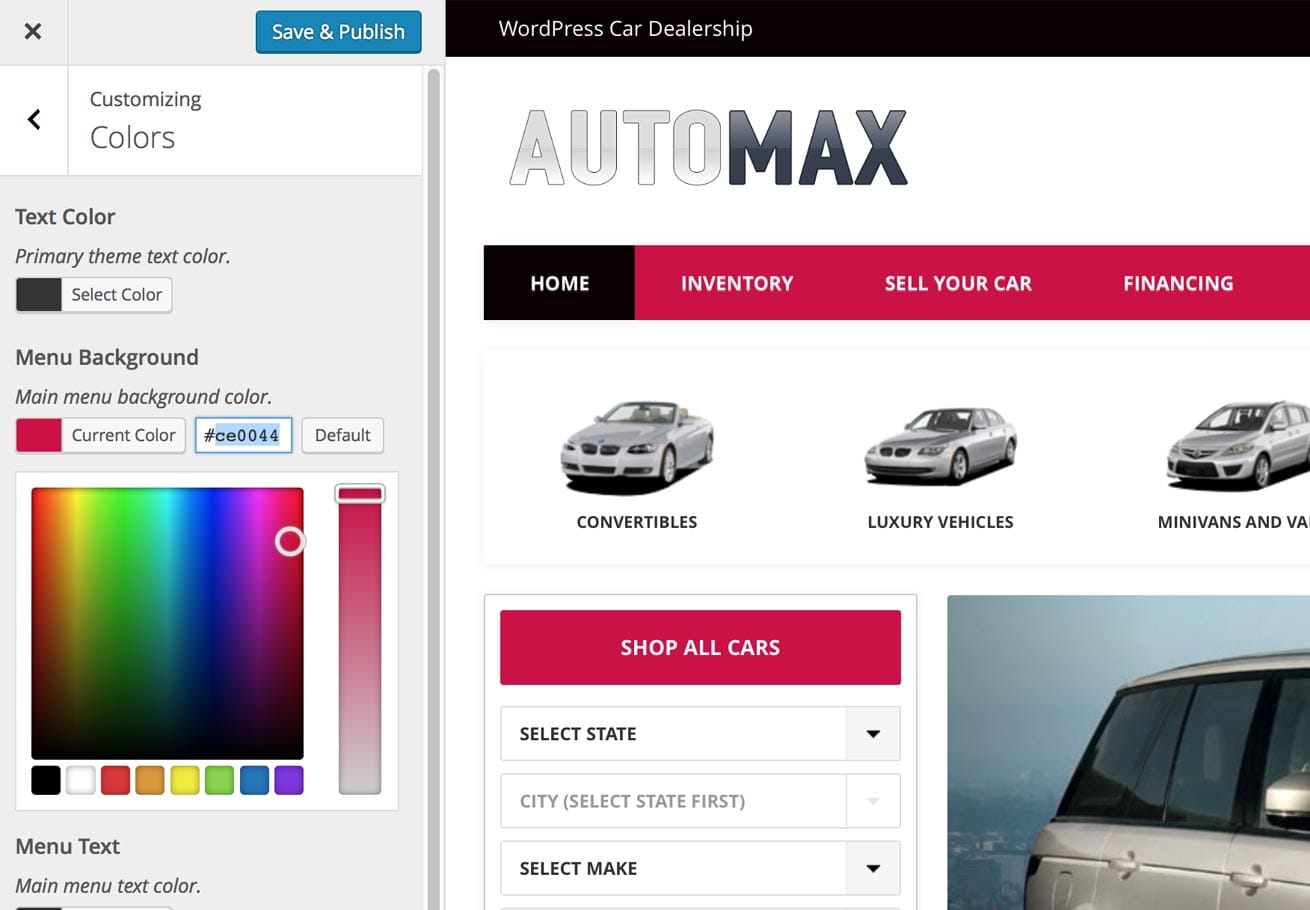Click the Minivans and Vans car image
1310x910 pixels.
point(1238,445)
